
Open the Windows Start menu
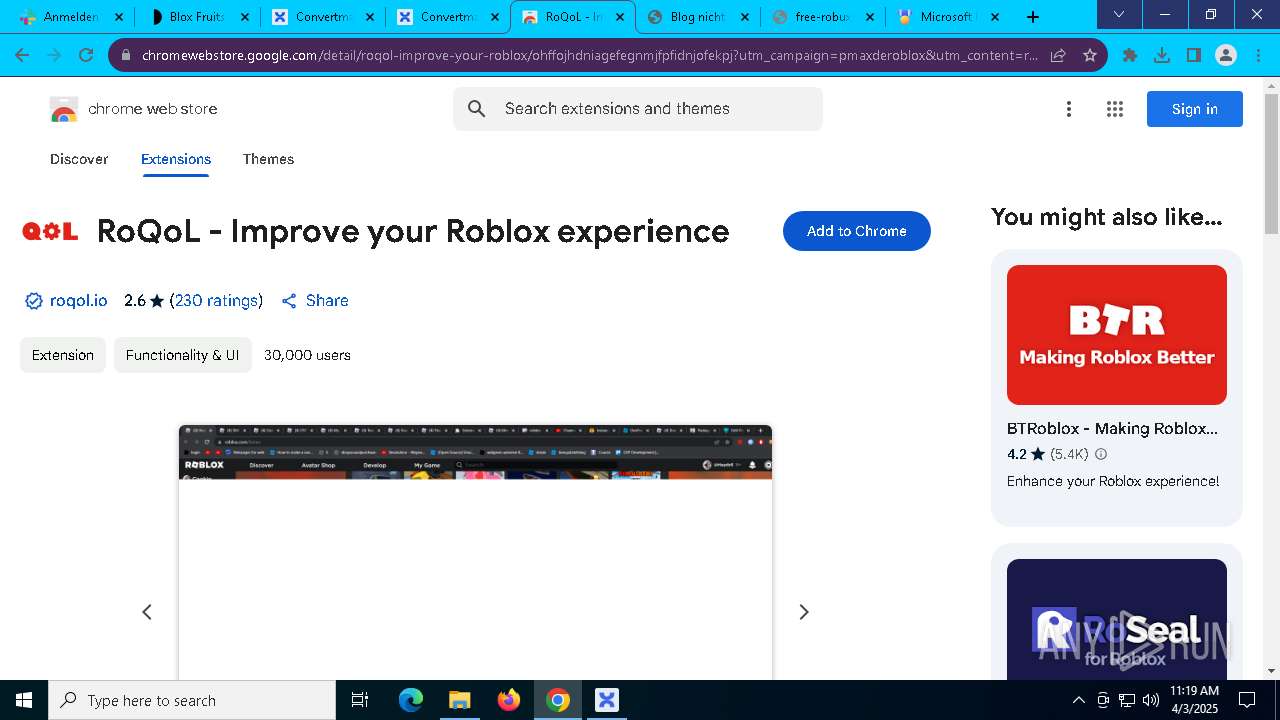coord(24,700)
